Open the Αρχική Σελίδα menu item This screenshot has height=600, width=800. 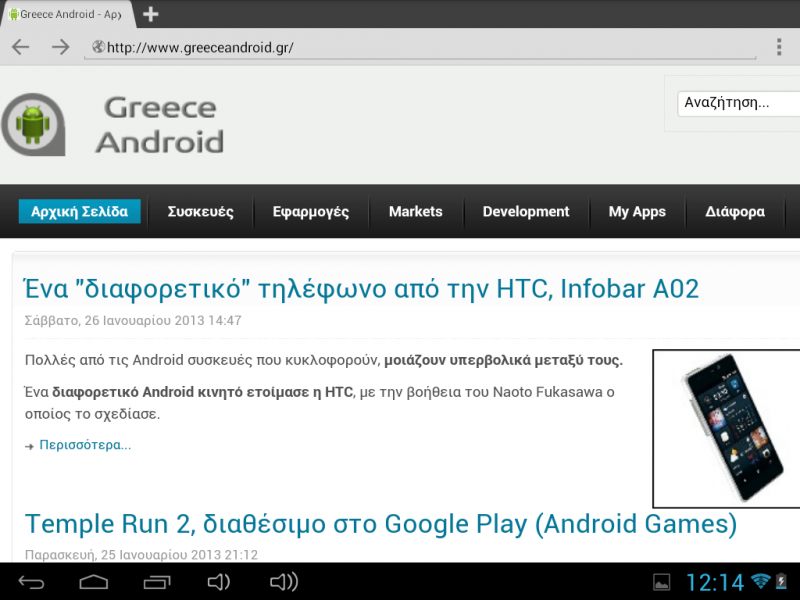pyautogui.click(x=80, y=211)
